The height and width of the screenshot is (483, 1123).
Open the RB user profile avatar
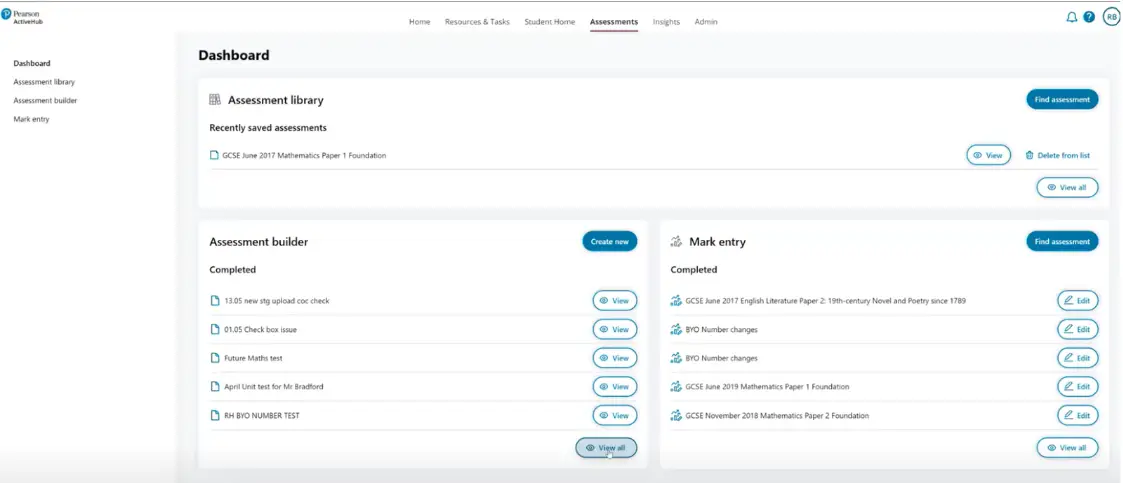click(x=1110, y=17)
